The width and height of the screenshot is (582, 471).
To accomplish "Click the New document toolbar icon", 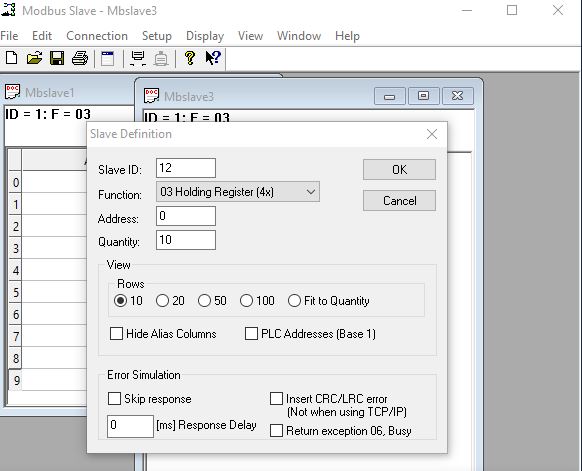I will [x=12, y=58].
